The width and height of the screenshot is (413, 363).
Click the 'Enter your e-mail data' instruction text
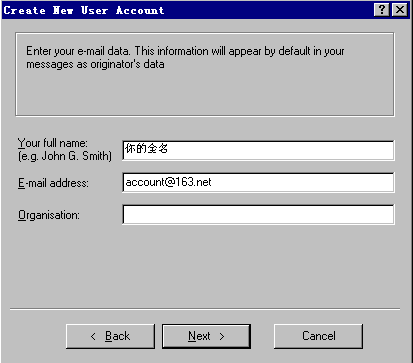point(185,57)
